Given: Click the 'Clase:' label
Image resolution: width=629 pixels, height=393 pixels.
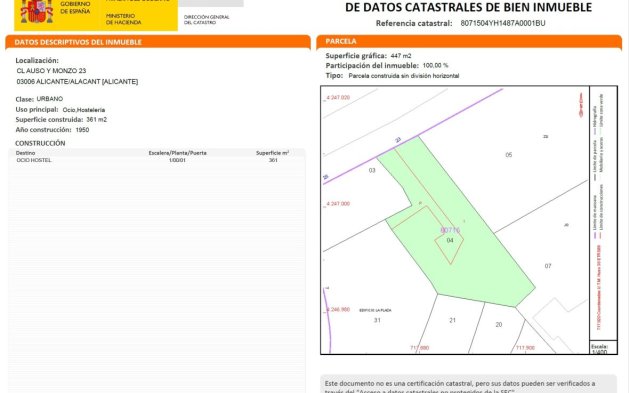Looking at the screenshot, I should coord(24,99).
